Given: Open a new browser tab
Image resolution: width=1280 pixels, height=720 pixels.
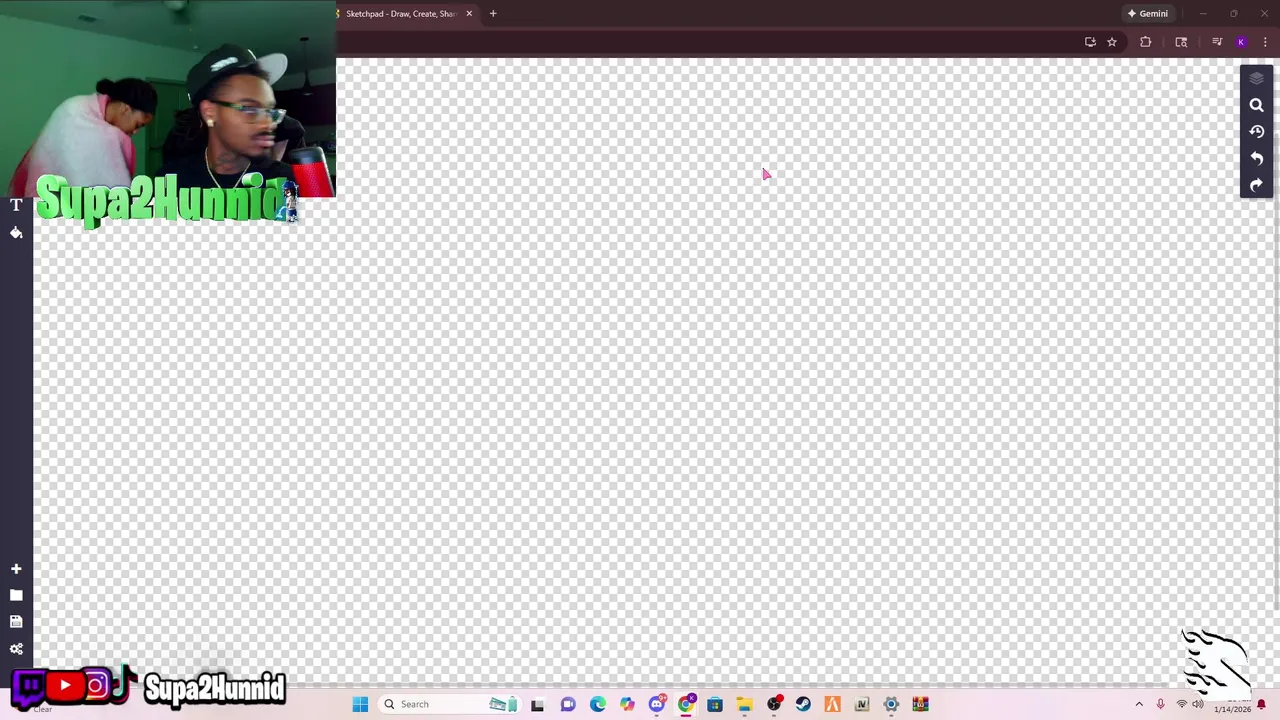Looking at the screenshot, I should (493, 14).
